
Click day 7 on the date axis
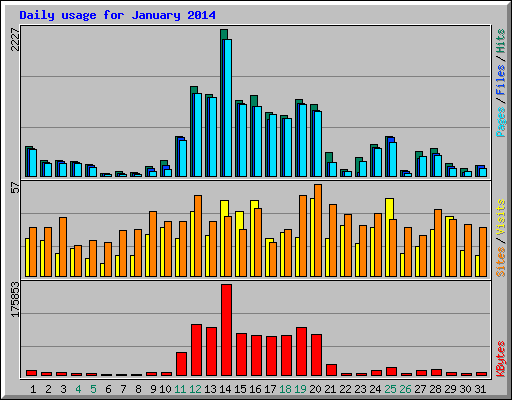coord(123,389)
